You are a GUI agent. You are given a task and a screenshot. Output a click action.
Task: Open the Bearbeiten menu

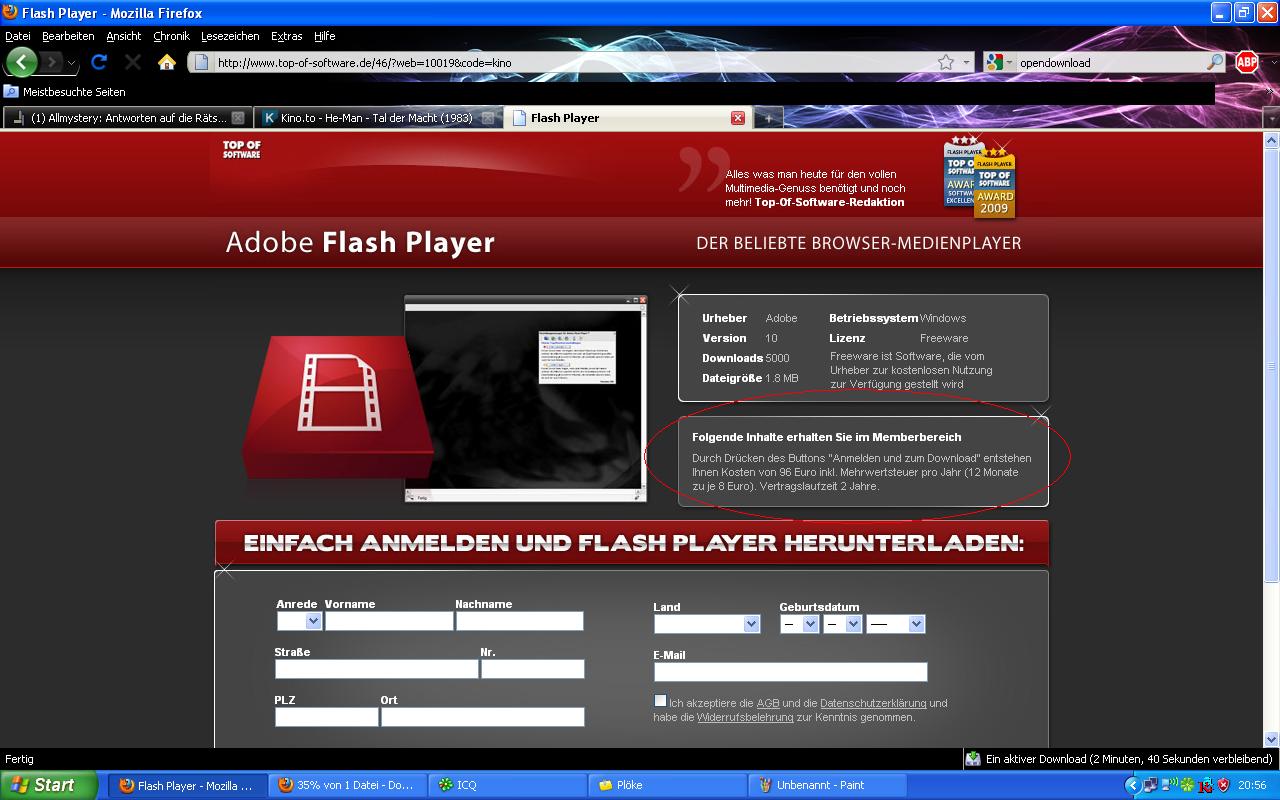(68, 36)
